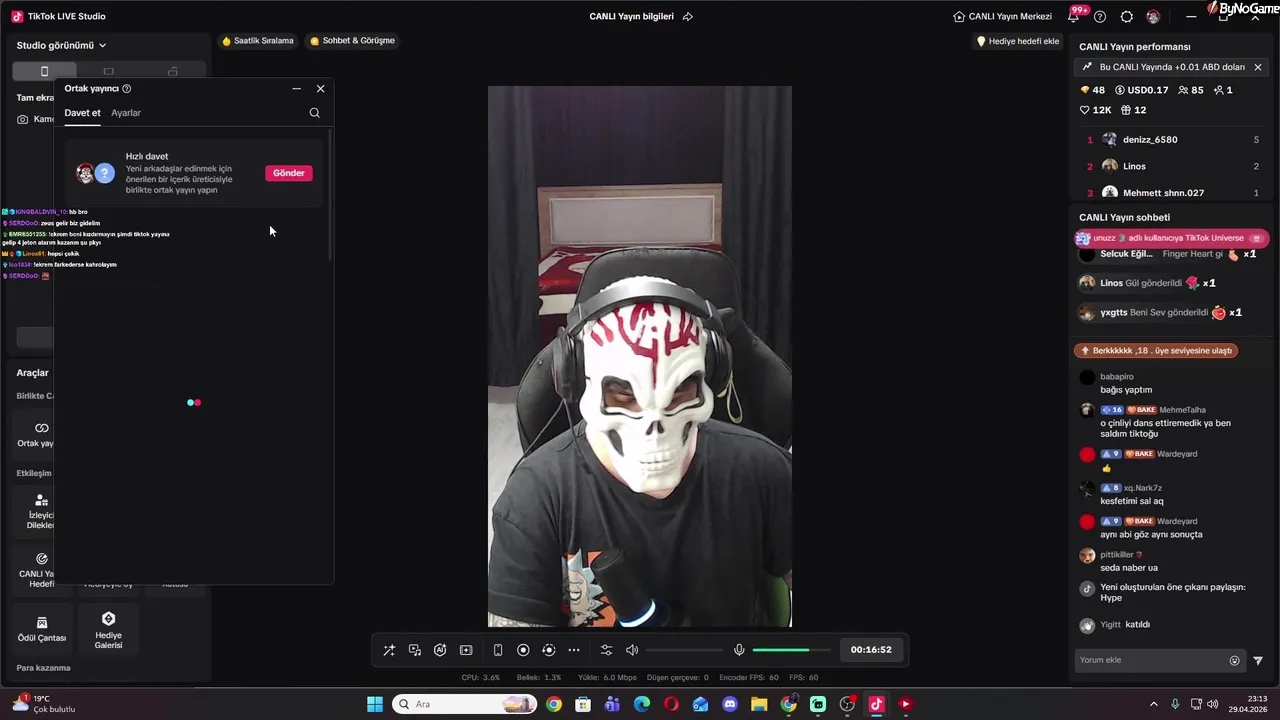Open top gifter denizz_6580
This screenshot has height=720, width=1280.
point(1172,140)
